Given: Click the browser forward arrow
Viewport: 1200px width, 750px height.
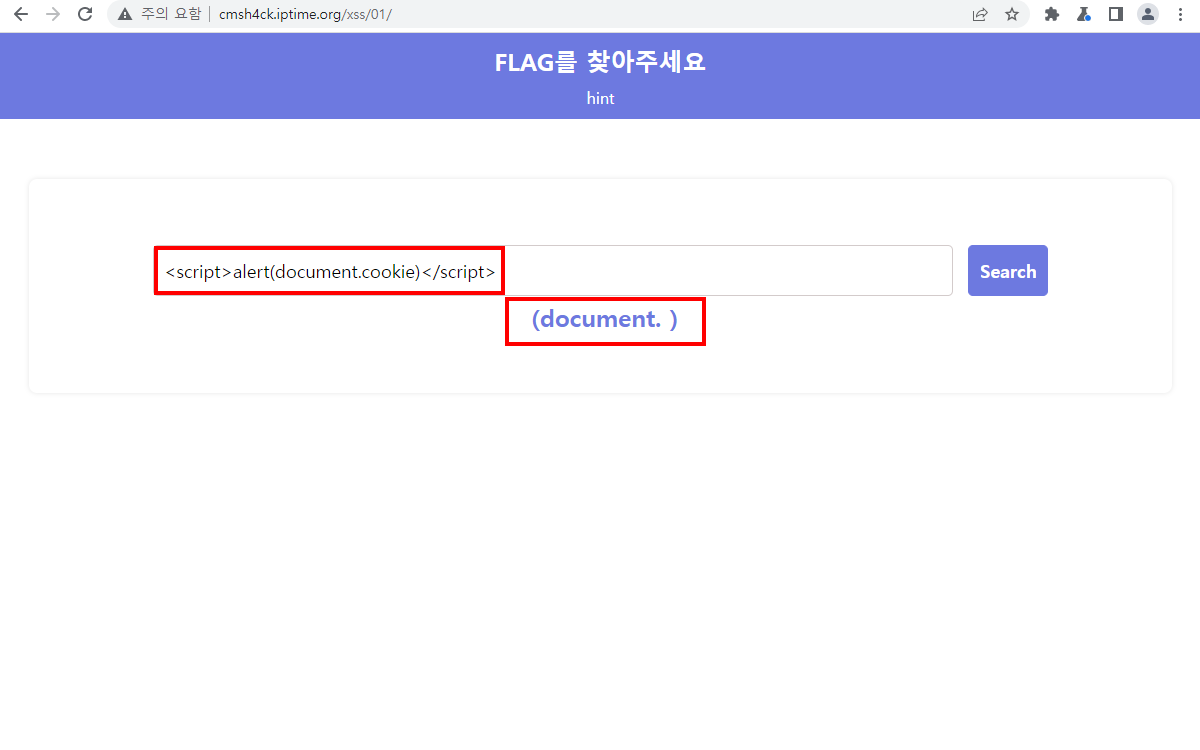Looking at the screenshot, I should coord(53,14).
